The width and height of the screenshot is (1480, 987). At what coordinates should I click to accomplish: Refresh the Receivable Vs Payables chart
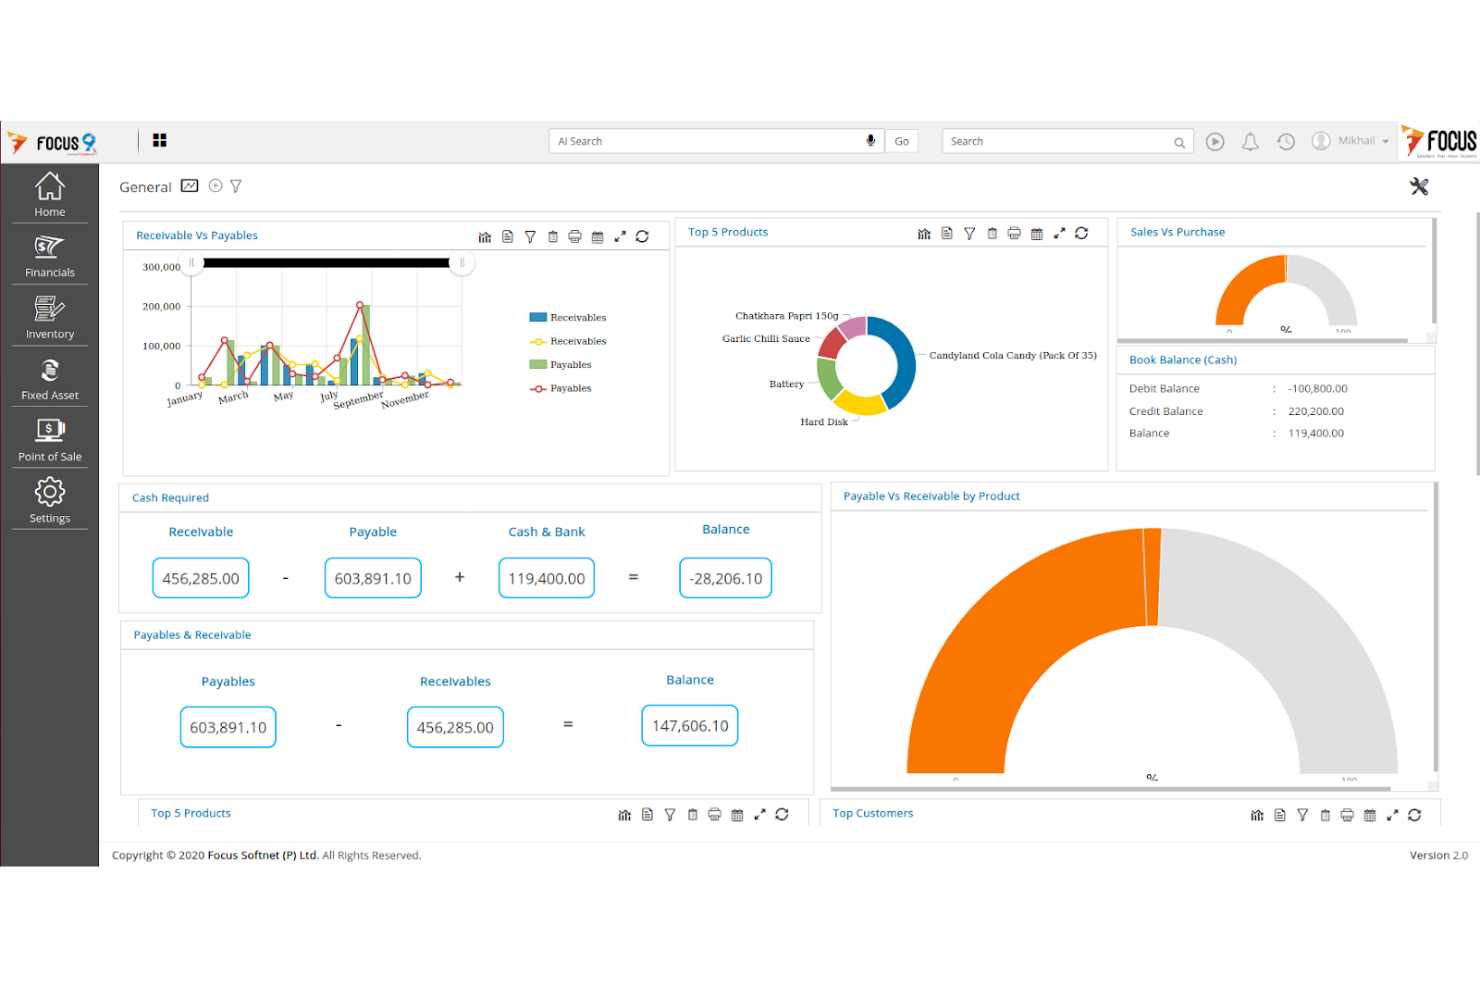[643, 236]
